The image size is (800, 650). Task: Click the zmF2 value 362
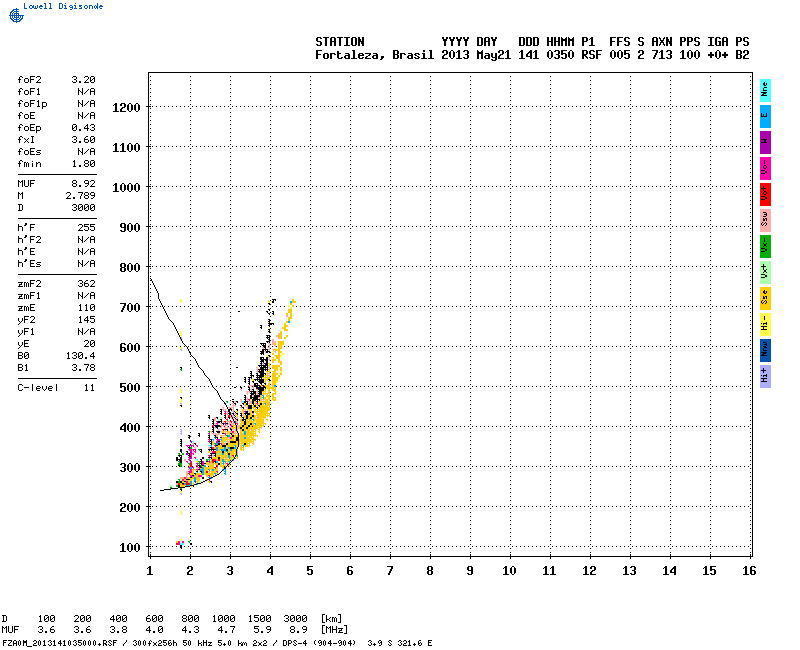point(86,284)
